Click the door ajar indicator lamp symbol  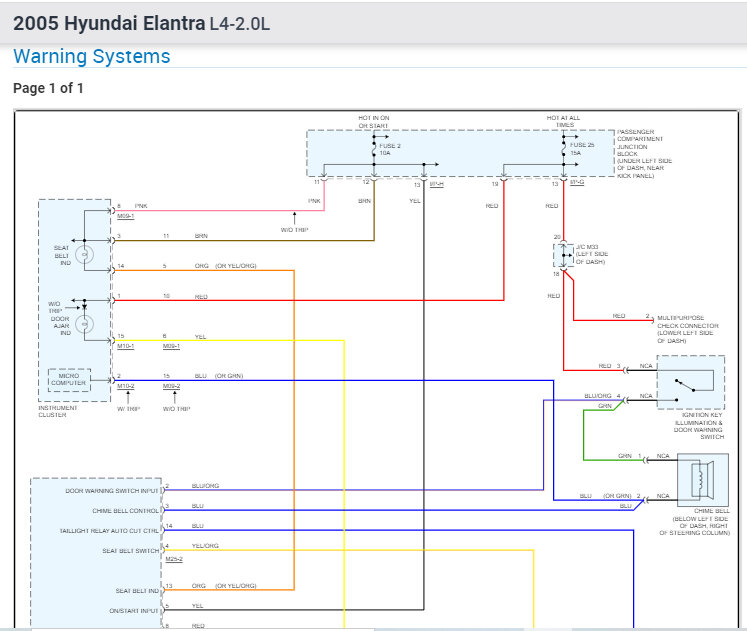pyautogui.click(x=84, y=324)
